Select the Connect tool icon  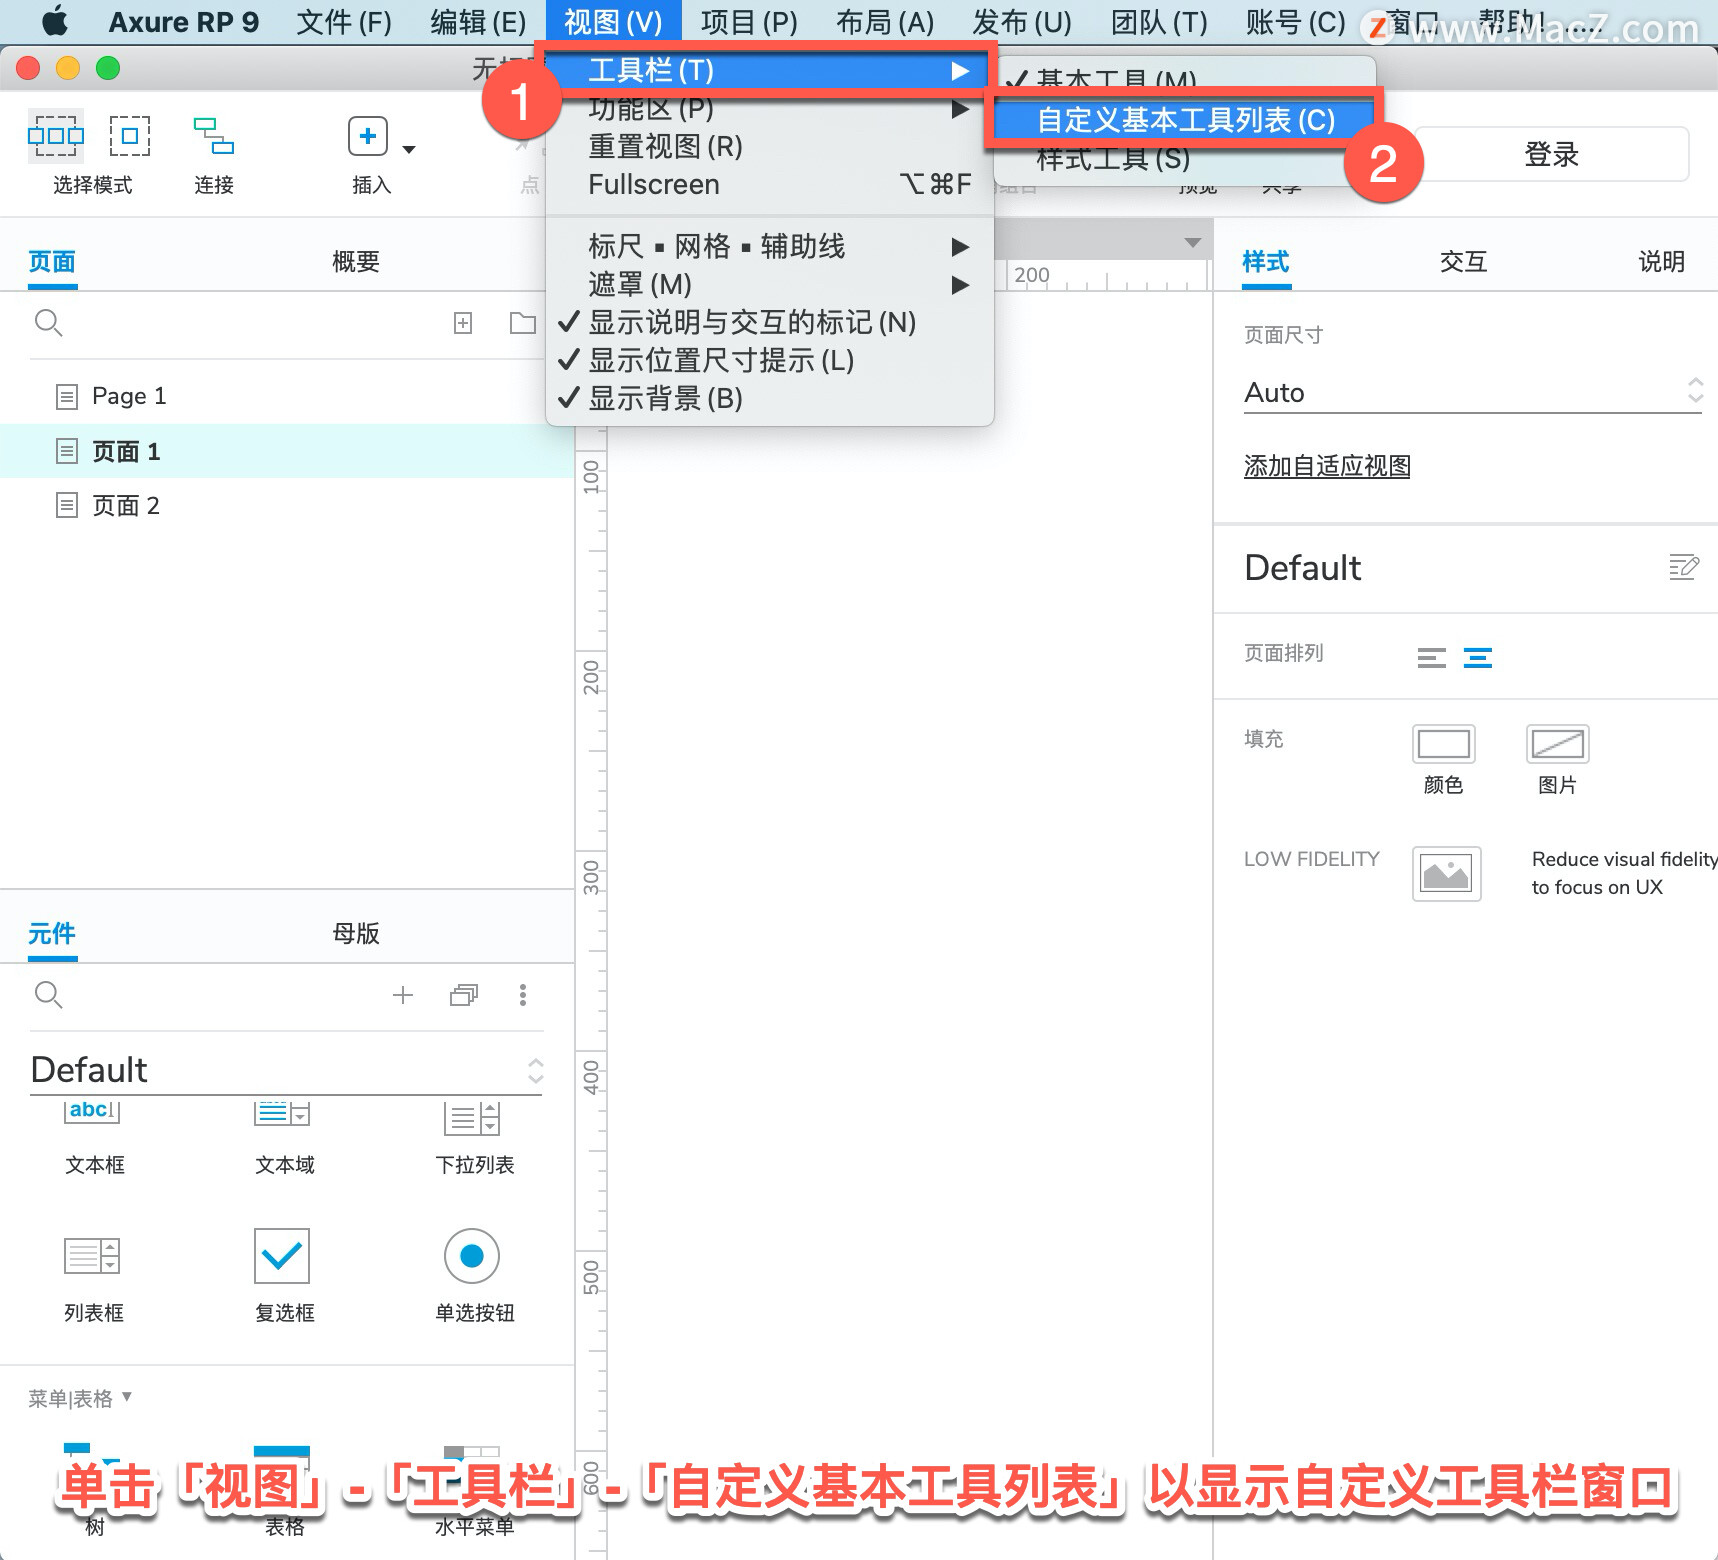[214, 136]
